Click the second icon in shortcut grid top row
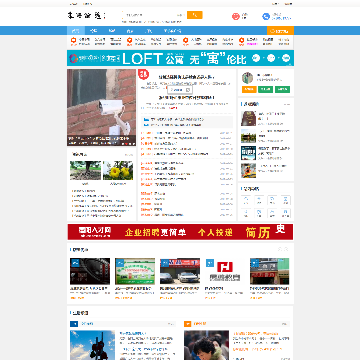 259,200
